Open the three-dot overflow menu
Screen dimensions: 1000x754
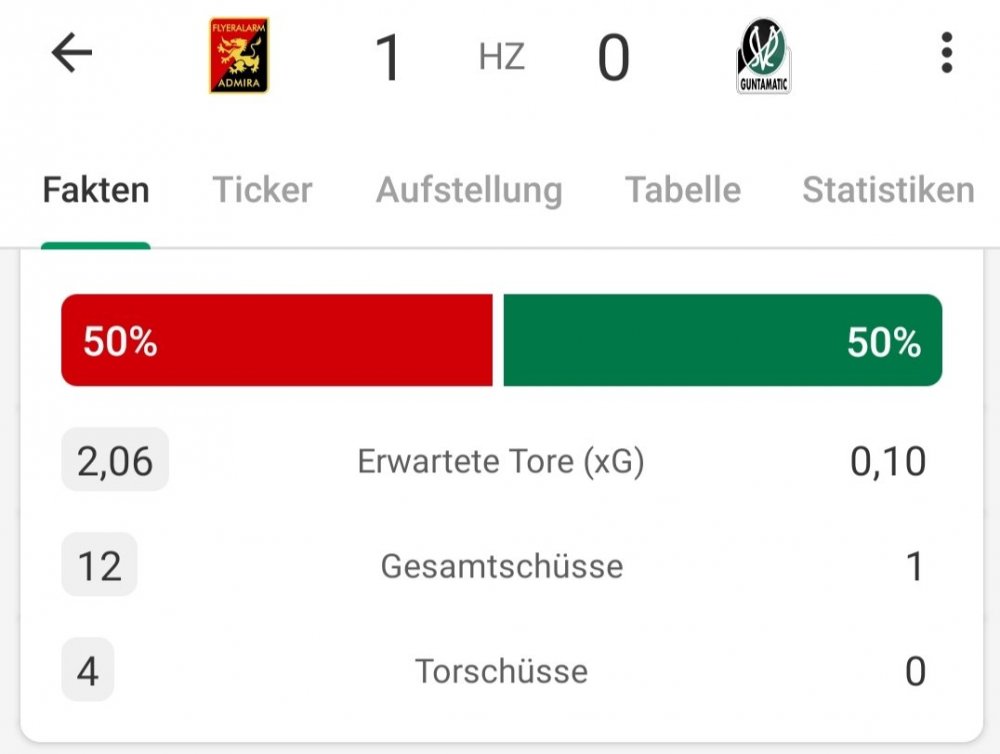click(x=946, y=53)
